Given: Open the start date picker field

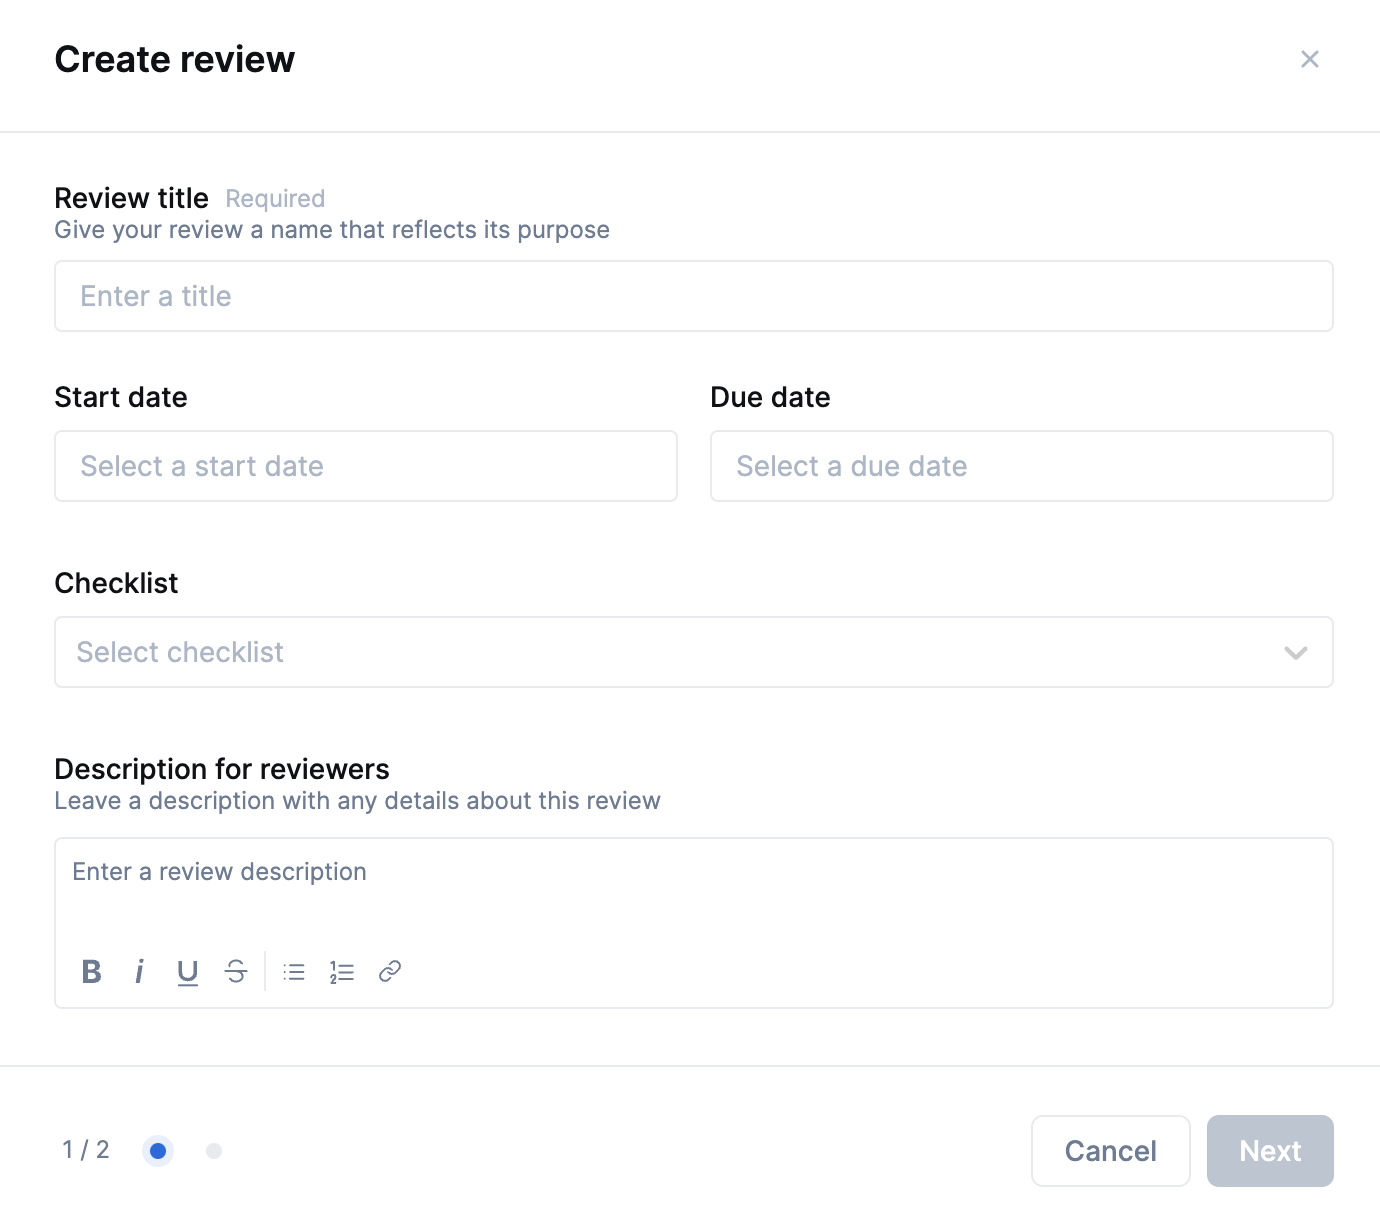Looking at the screenshot, I should [x=366, y=466].
